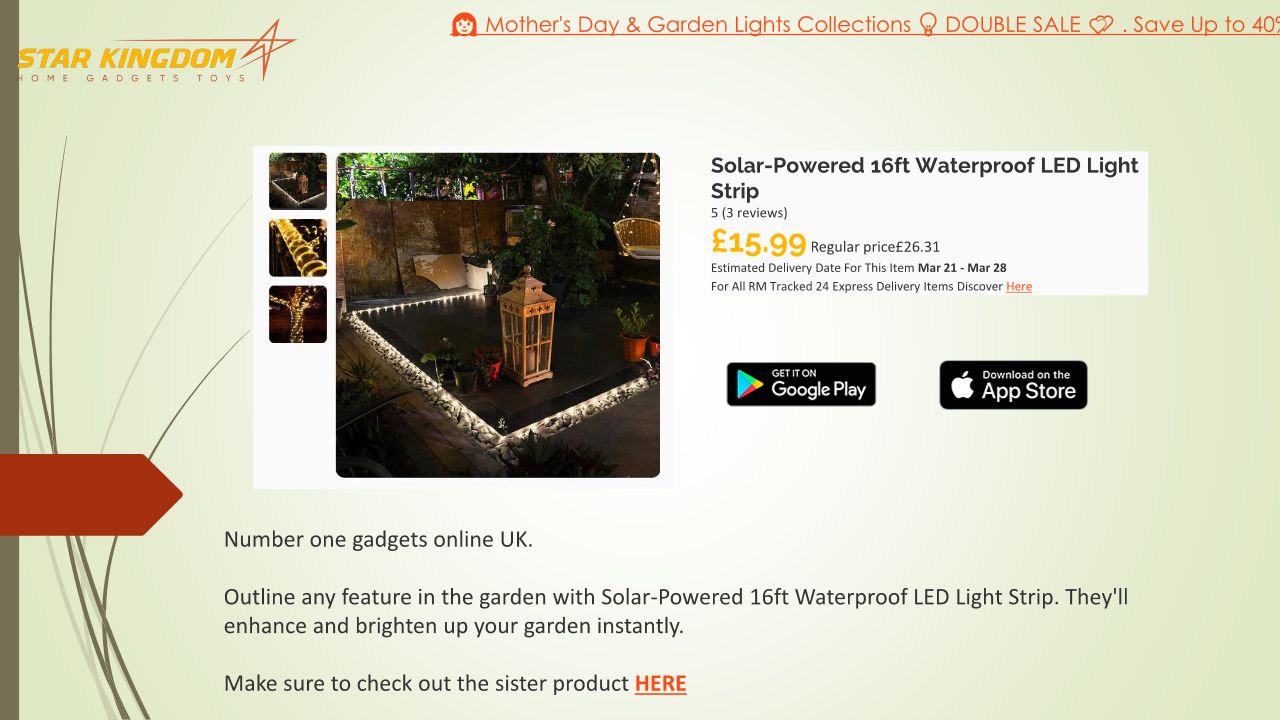Click the woman emoji icon in banner
The image size is (1280, 720).
coord(464,25)
